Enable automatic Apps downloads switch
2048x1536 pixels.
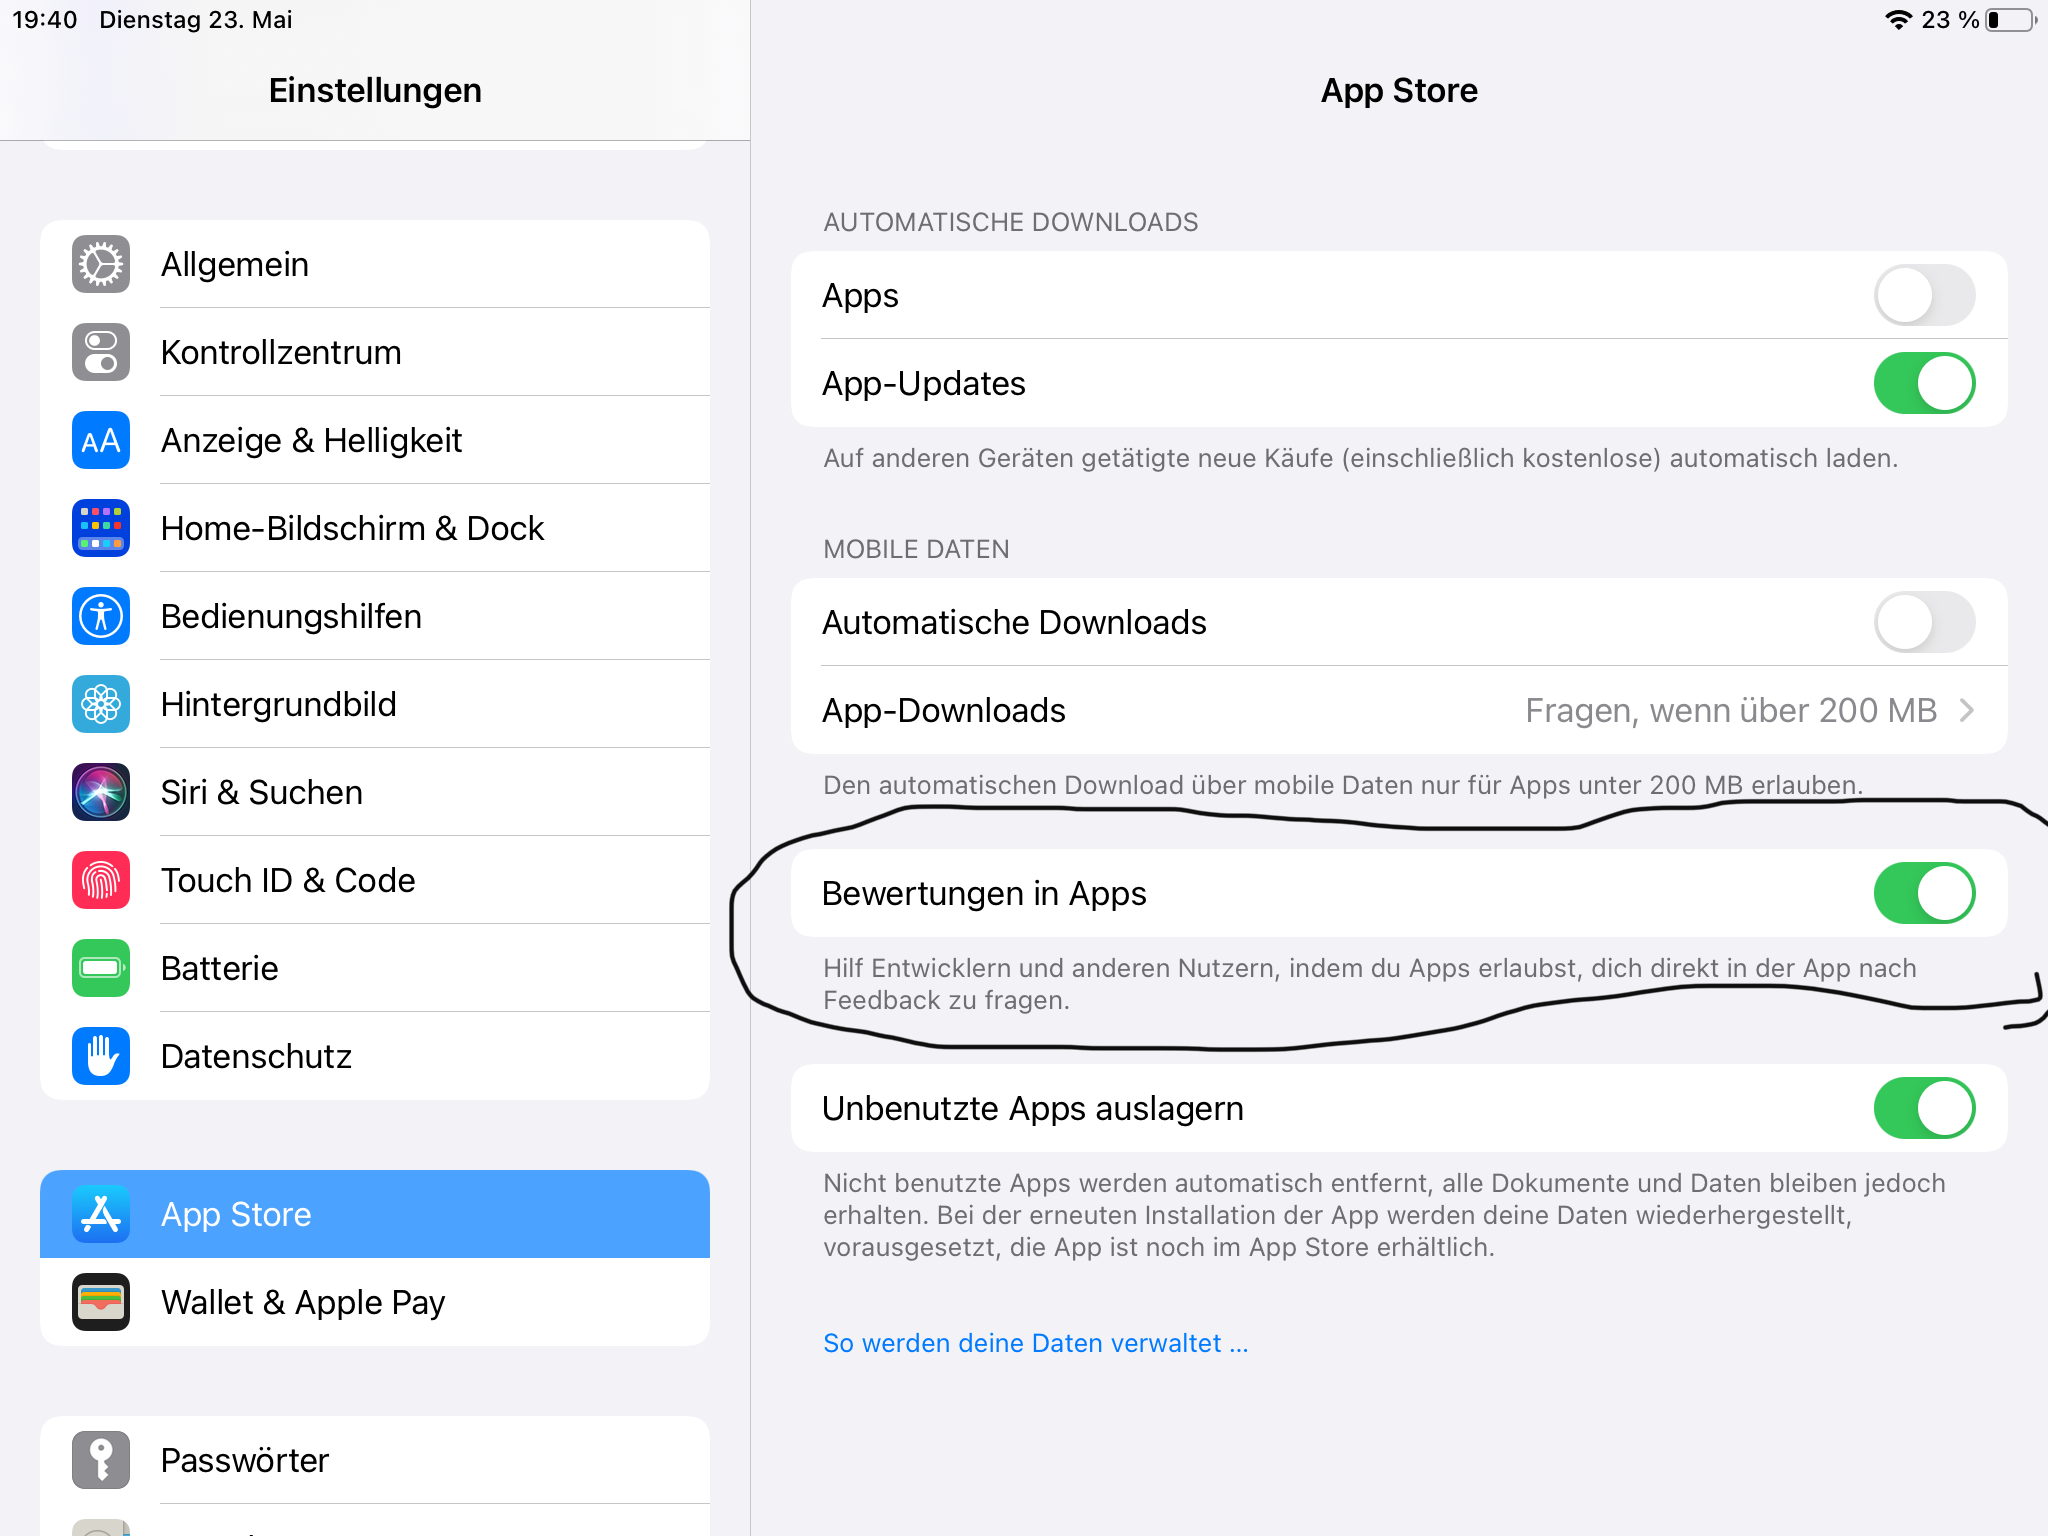(x=1923, y=295)
